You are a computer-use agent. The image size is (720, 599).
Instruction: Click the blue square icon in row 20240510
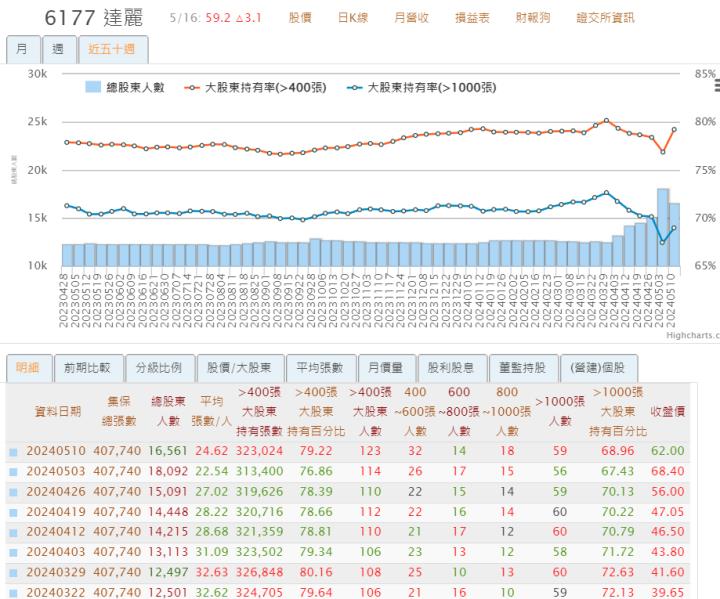[x=13, y=452]
